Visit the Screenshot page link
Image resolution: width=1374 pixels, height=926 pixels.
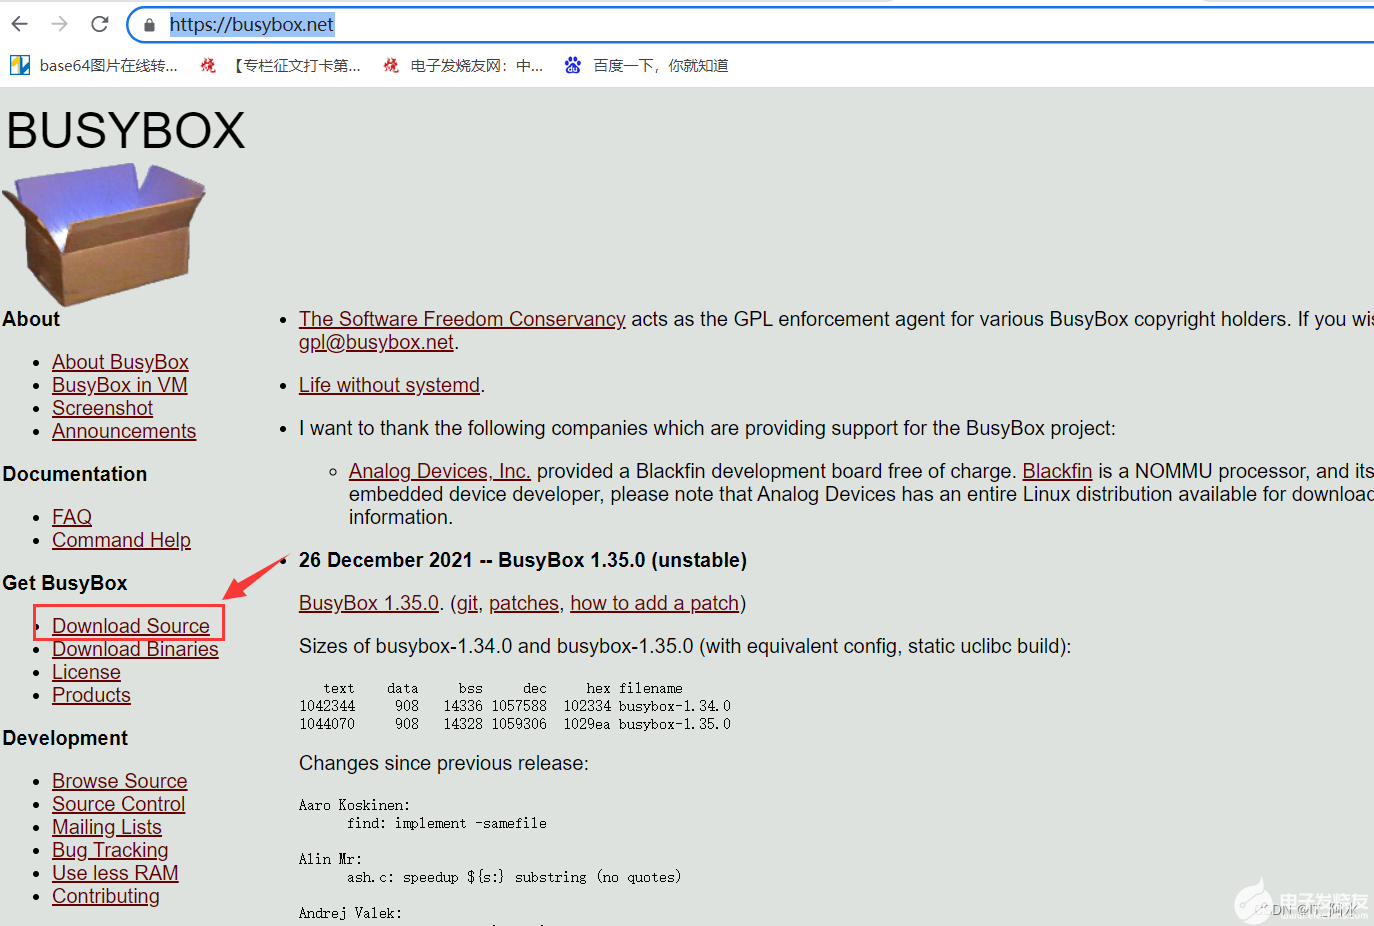[x=102, y=408]
